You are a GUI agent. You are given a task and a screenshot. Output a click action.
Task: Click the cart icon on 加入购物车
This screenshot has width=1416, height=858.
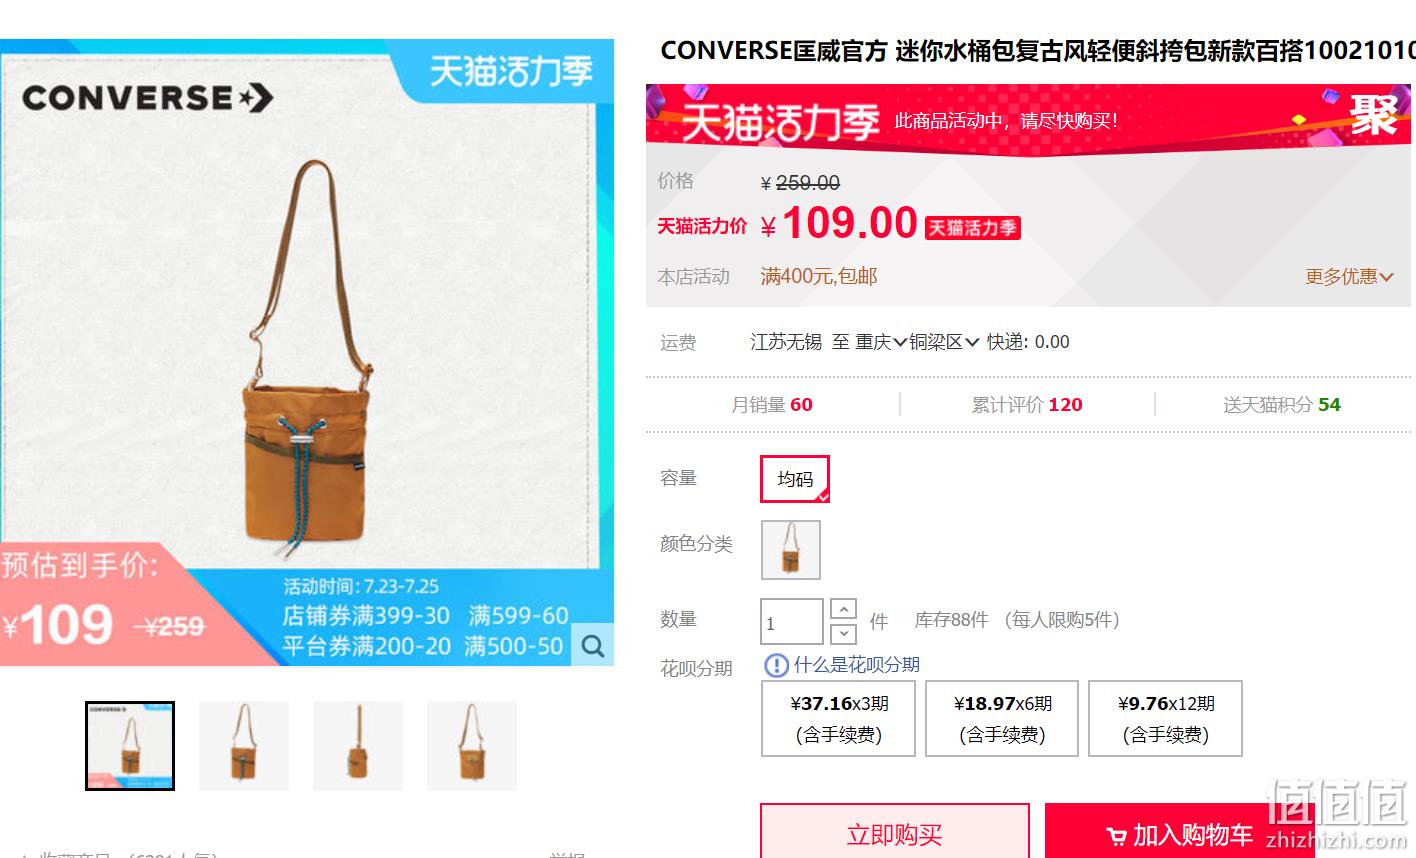(1116, 836)
